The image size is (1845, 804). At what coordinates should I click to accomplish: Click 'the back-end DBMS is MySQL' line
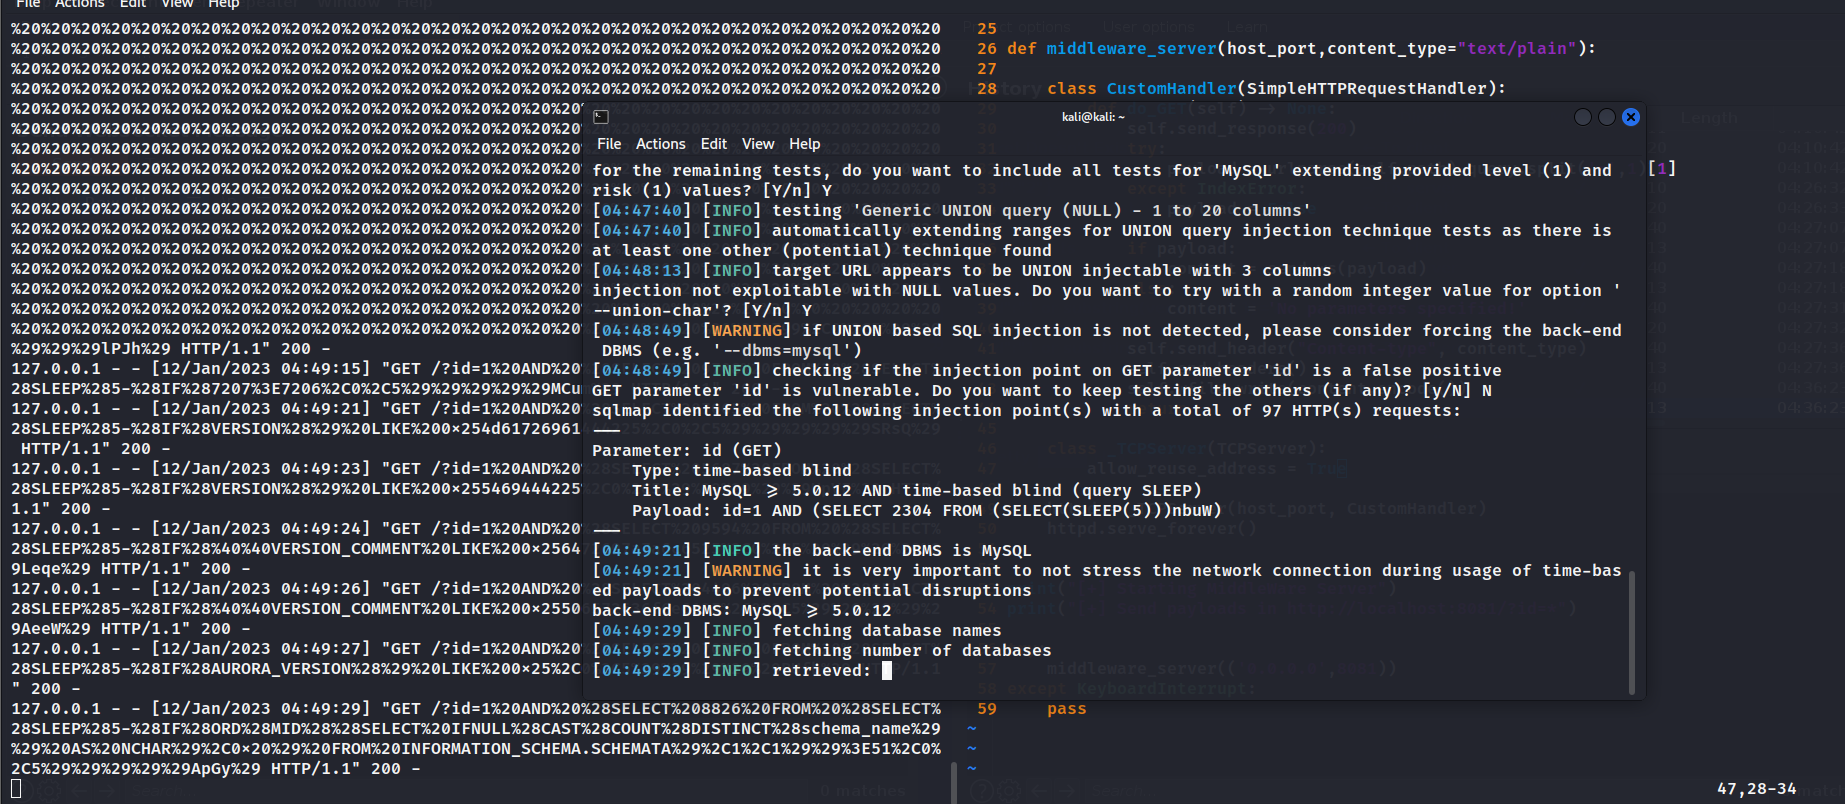(x=812, y=550)
